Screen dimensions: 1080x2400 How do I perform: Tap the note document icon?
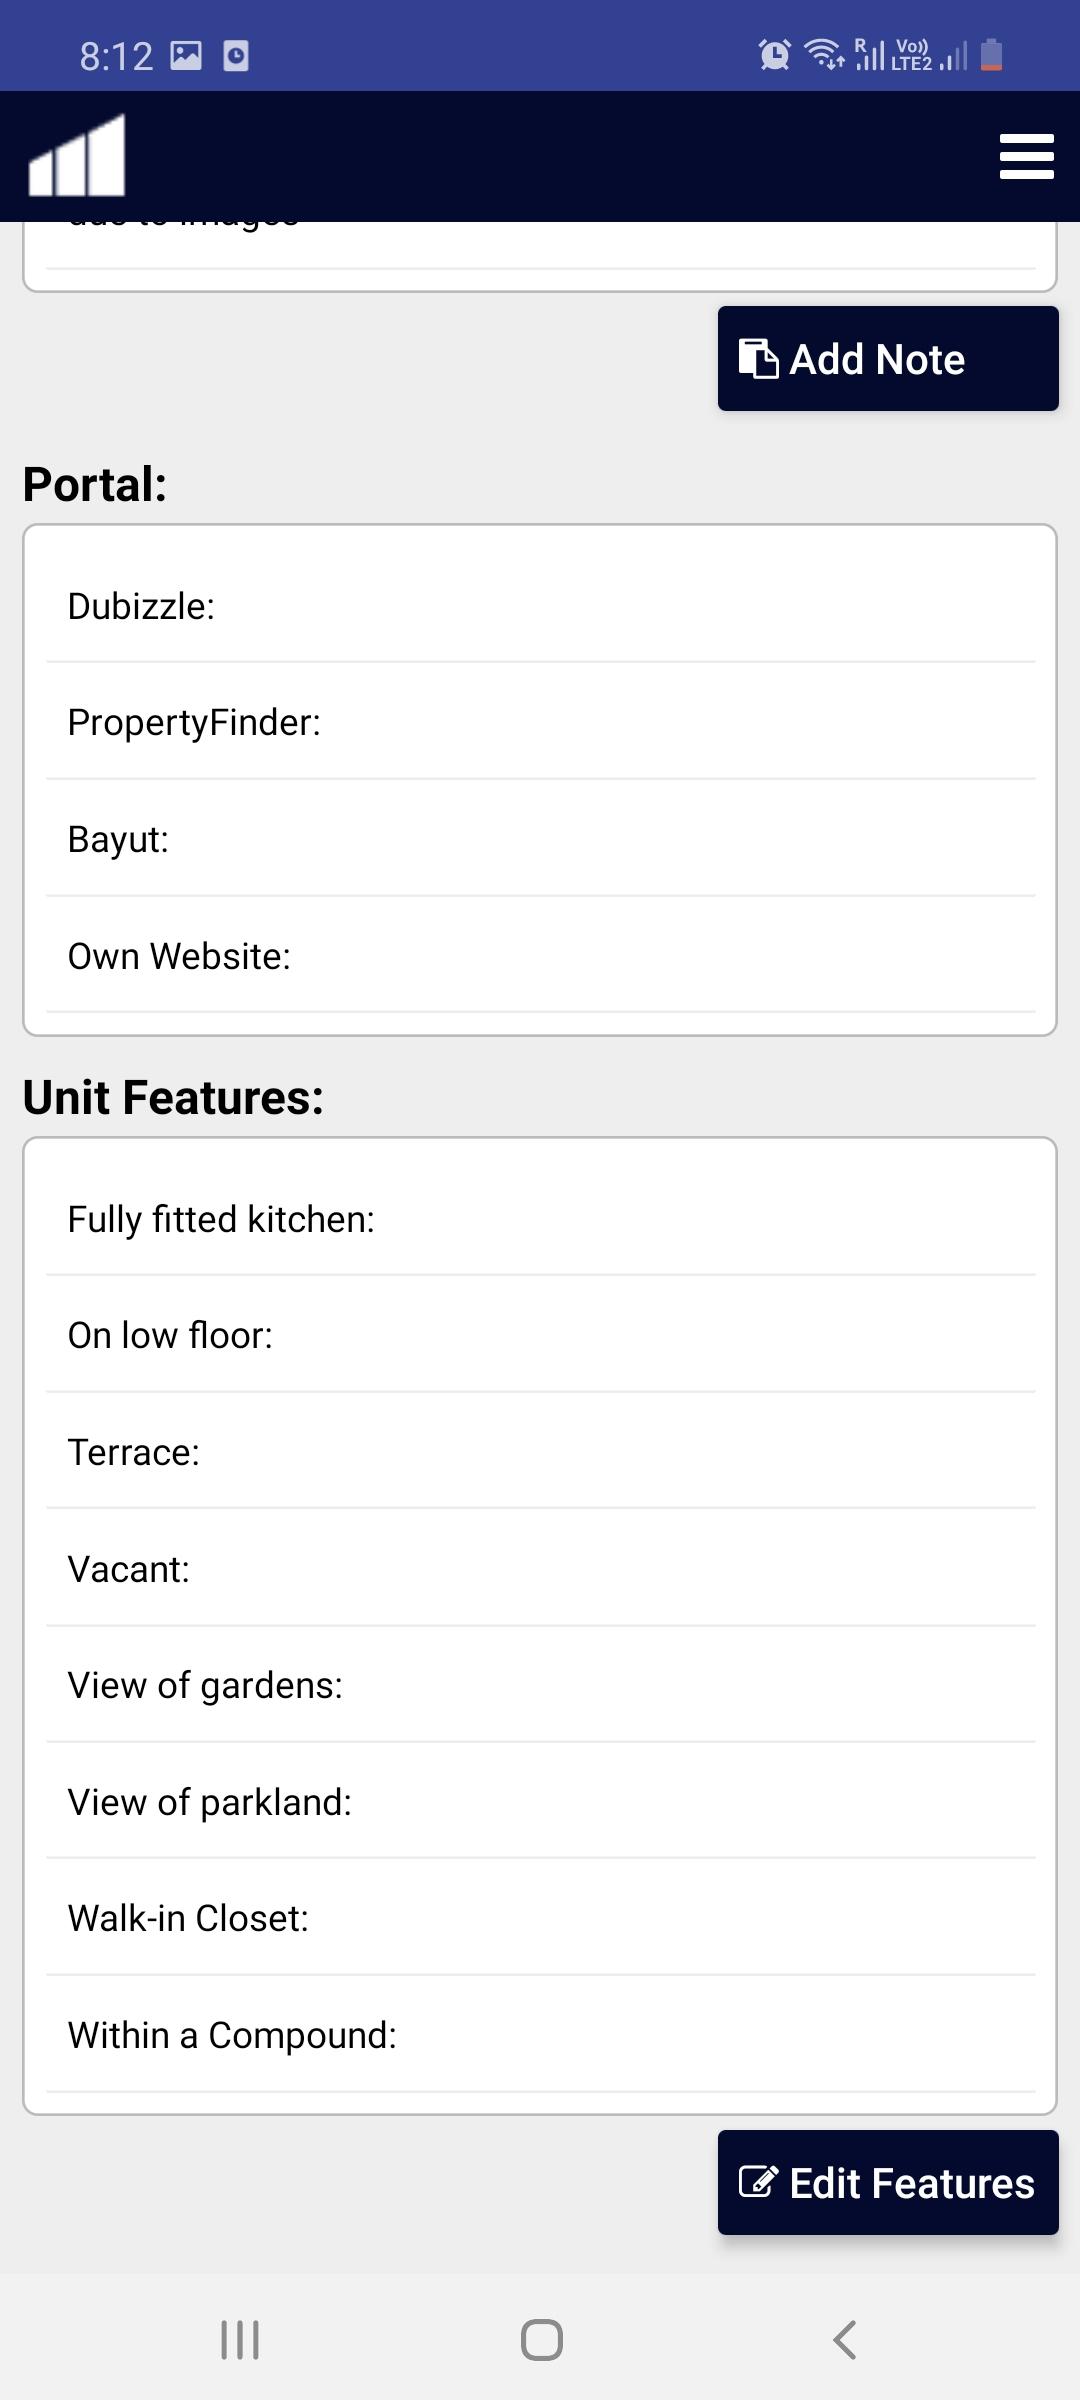tap(758, 359)
